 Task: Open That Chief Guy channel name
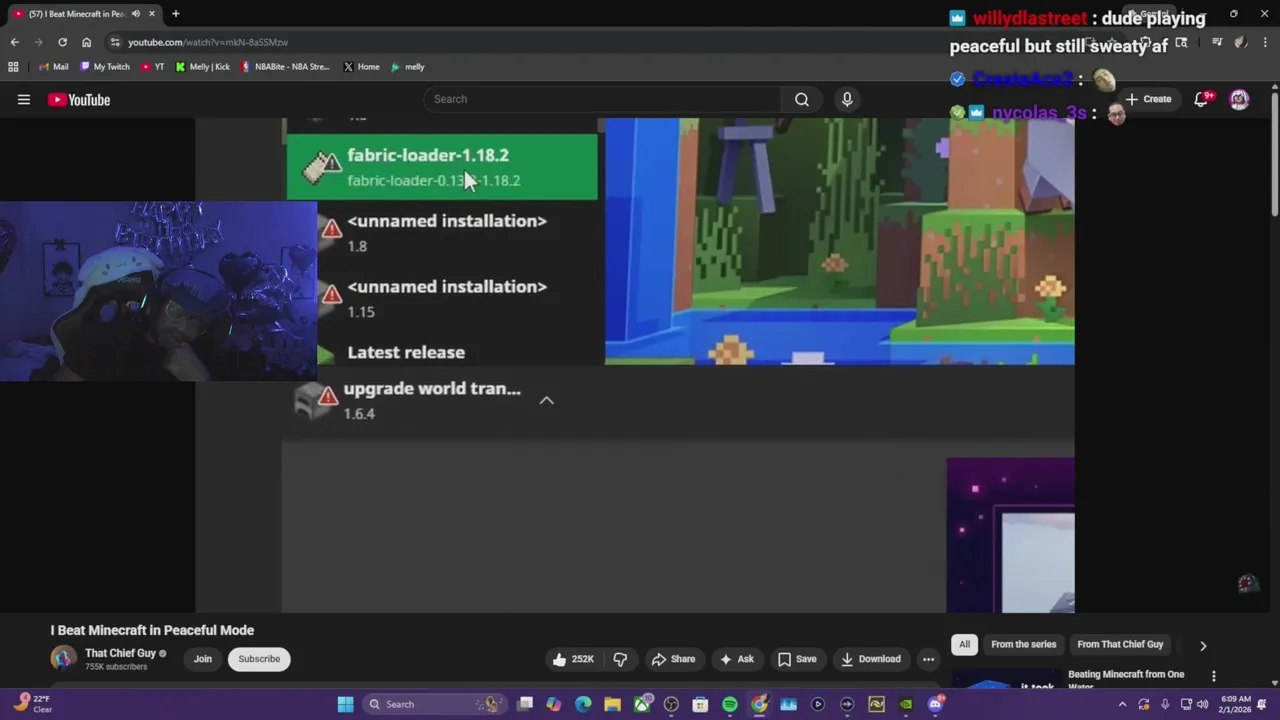coord(120,653)
